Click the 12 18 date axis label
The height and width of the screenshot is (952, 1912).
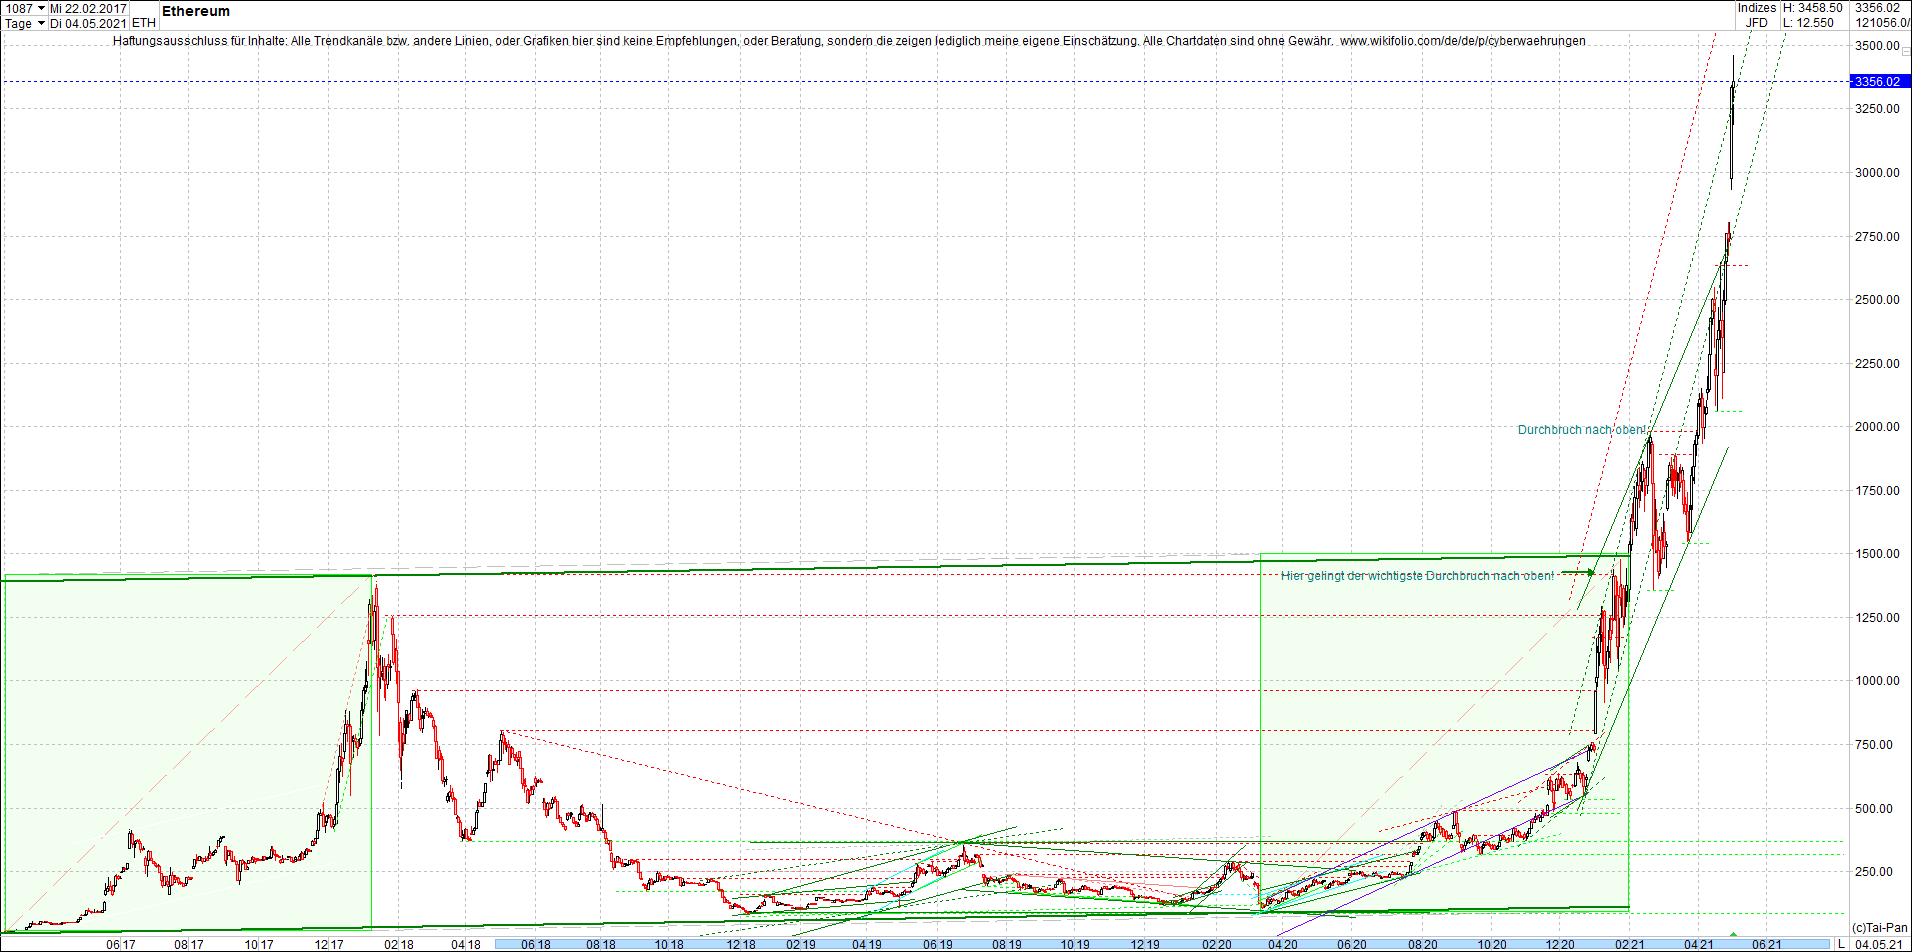click(741, 944)
